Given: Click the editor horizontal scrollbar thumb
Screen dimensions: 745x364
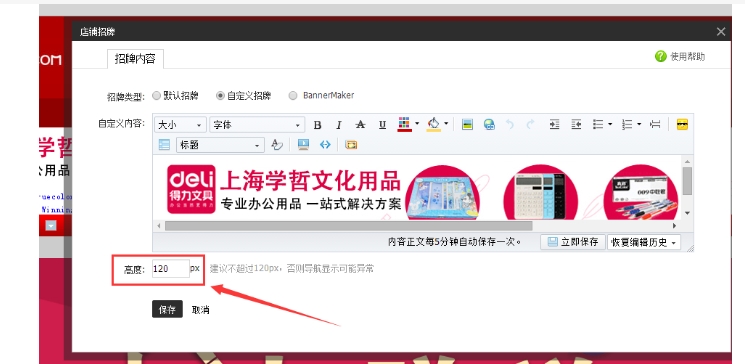Looking at the screenshot, I should pos(349,226).
